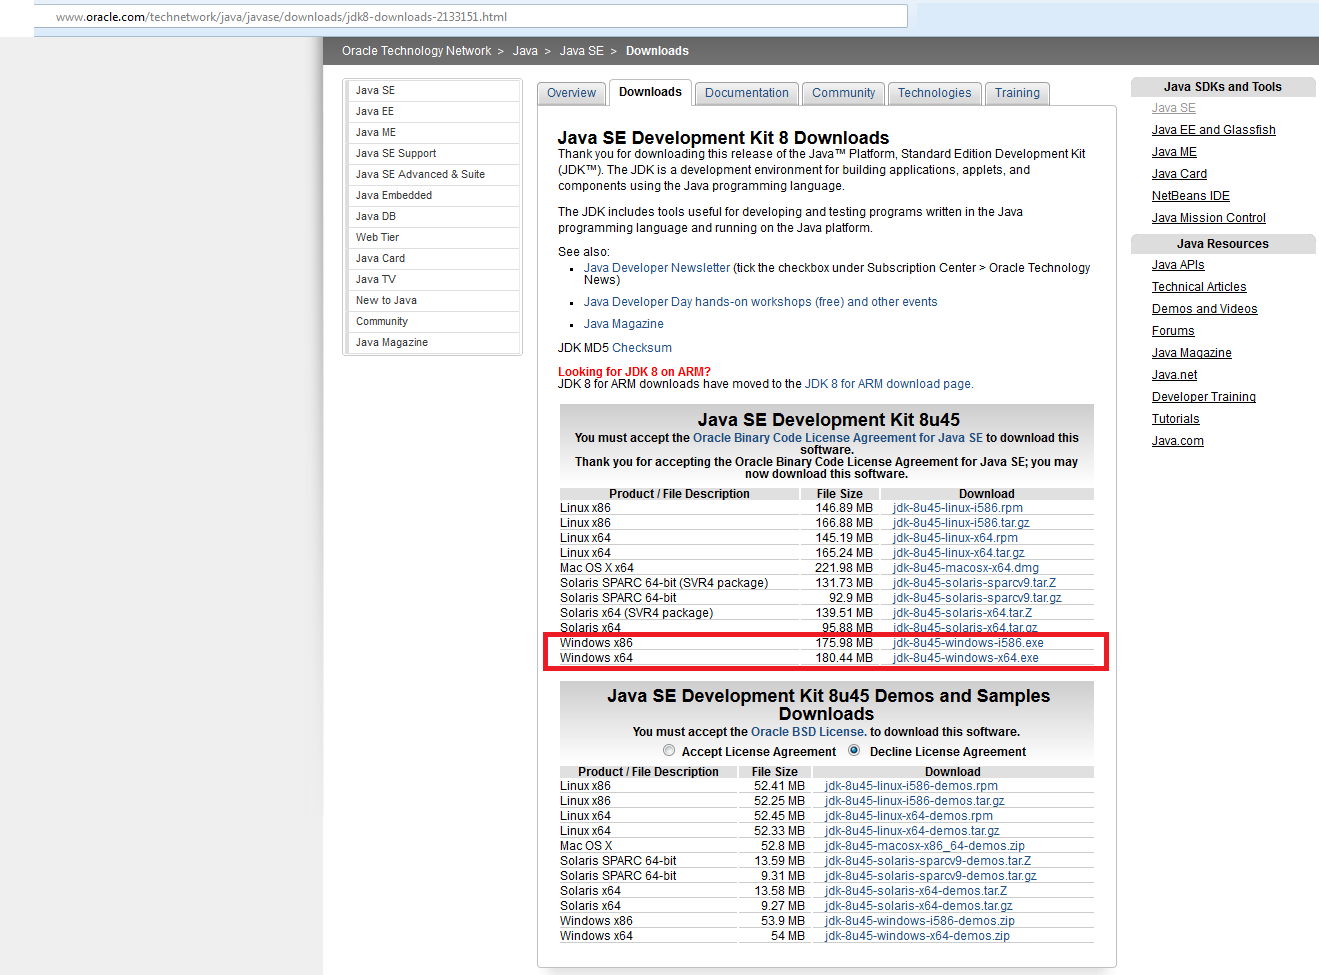Download jdk-8u45-macosx-x64.dmg
1319x975 pixels.
966,568
